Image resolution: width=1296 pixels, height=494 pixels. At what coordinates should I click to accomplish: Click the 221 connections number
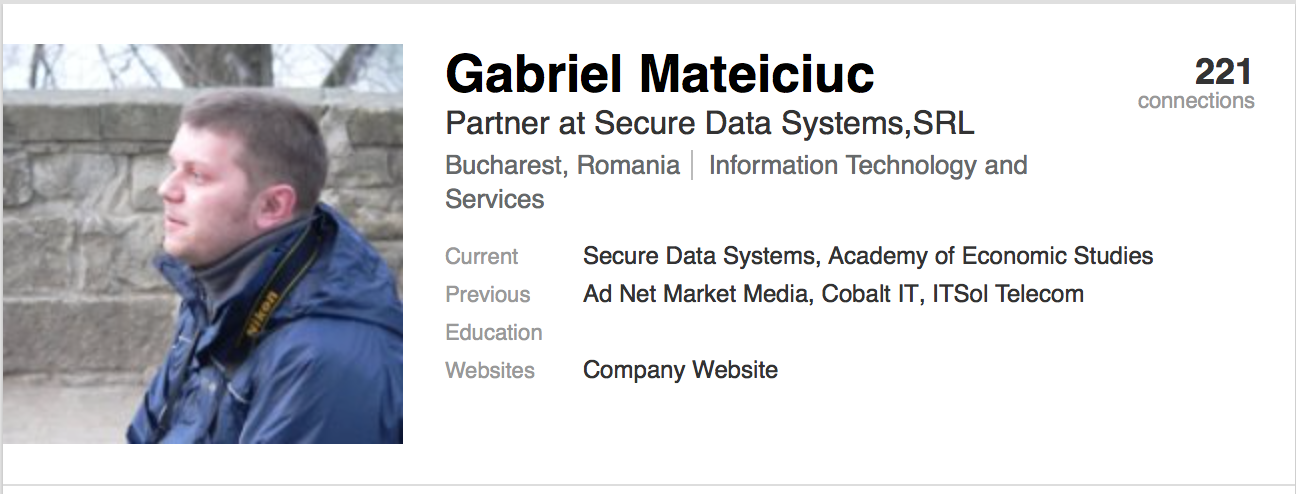click(1223, 72)
